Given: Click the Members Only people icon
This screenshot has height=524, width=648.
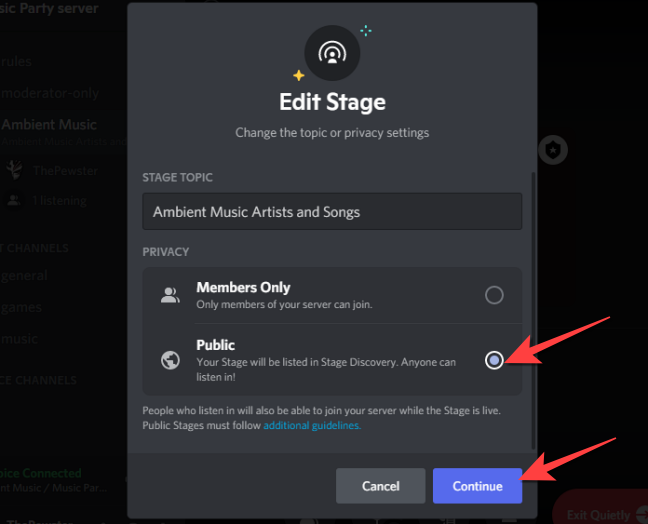Looking at the screenshot, I should click(170, 295).
